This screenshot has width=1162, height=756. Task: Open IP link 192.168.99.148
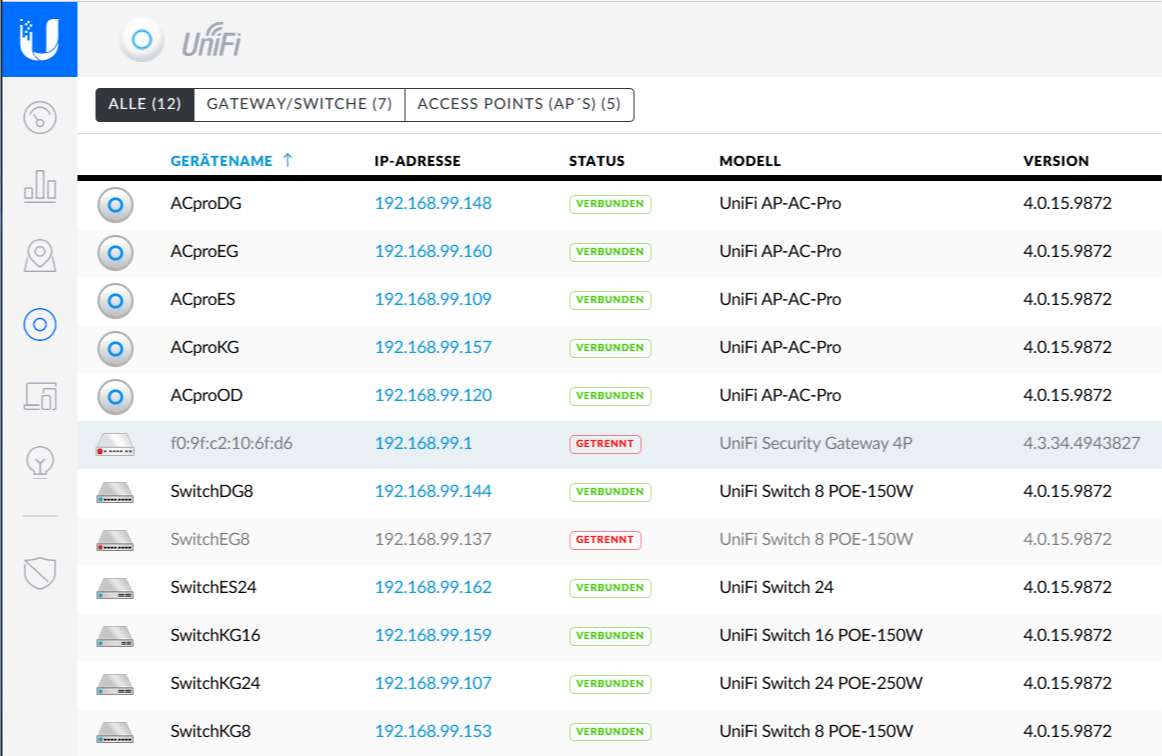[433, 203]
